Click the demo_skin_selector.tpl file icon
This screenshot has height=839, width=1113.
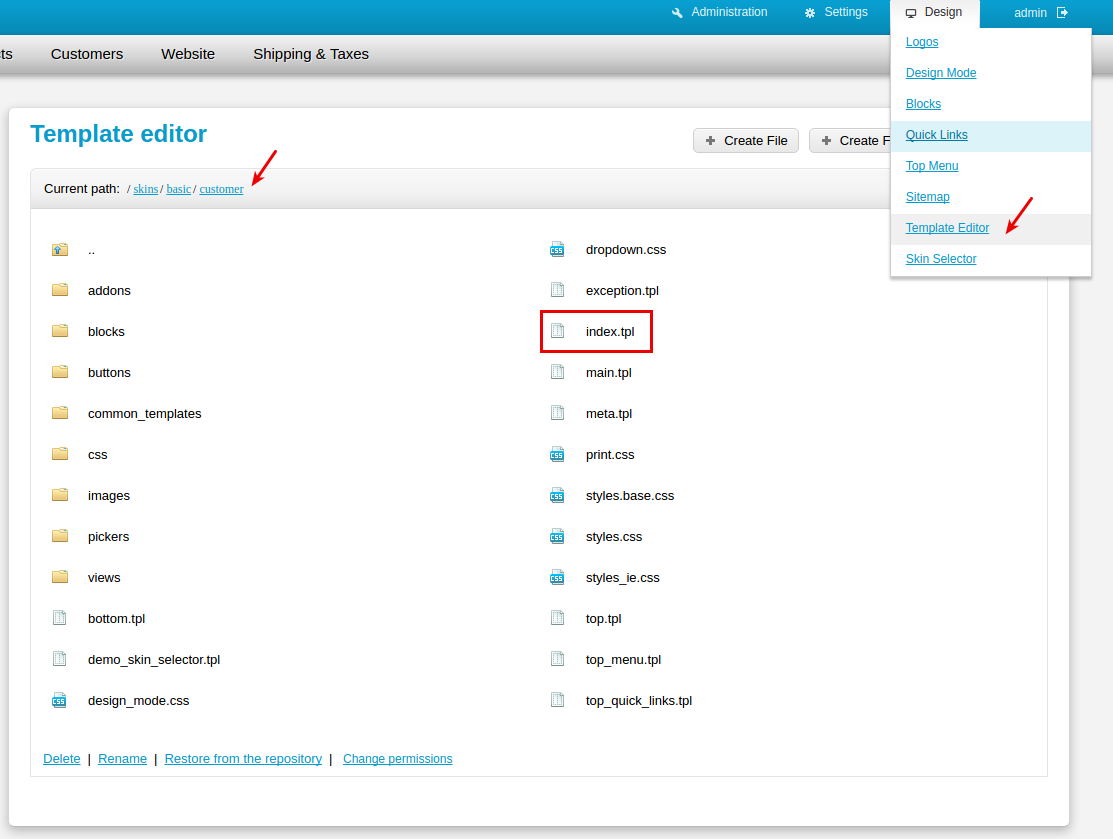click(x=60, y=659)
